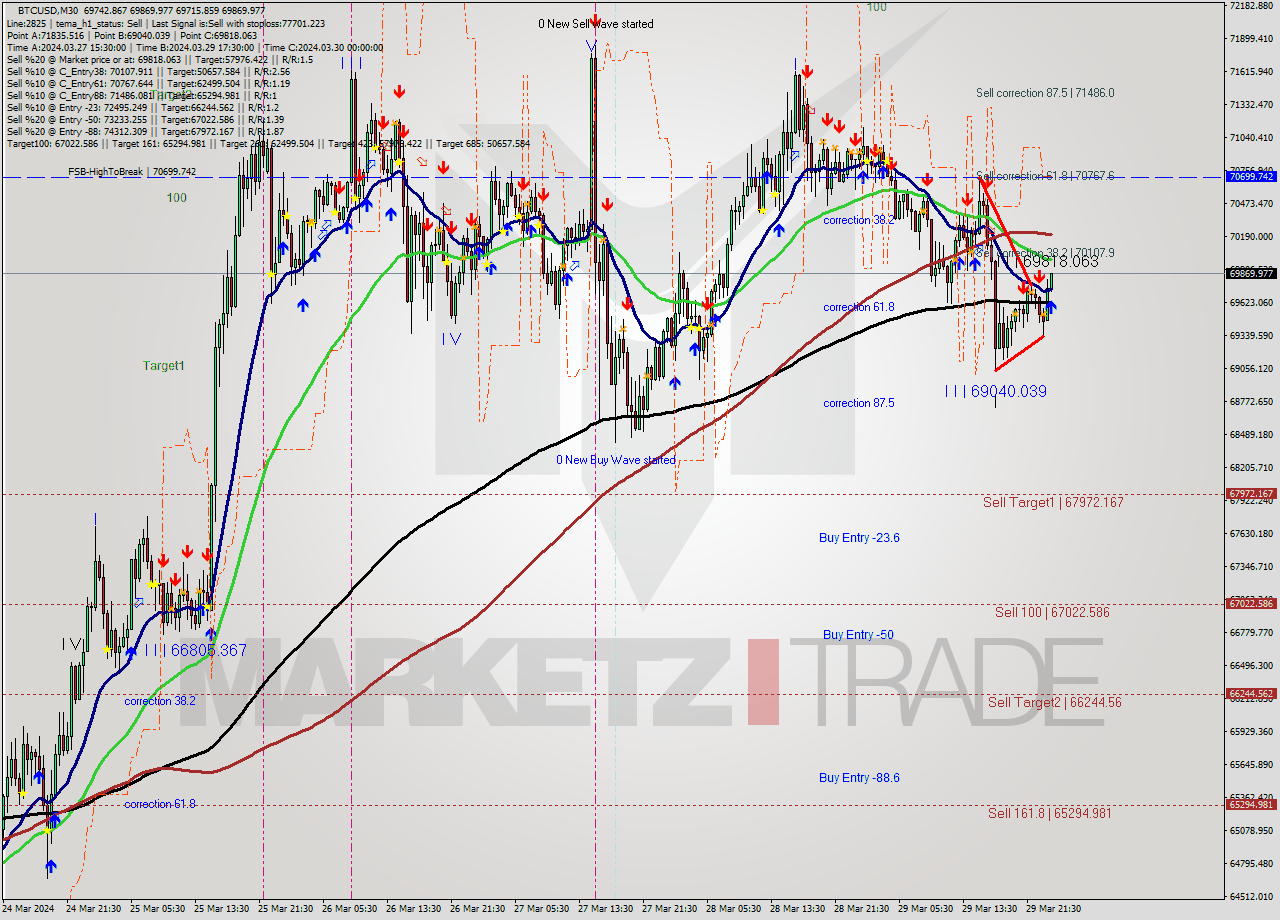The height and width of the screenshot is (920, 1280).
Task: Click the green 'Target1' label
Action: (x=163, y=366)
